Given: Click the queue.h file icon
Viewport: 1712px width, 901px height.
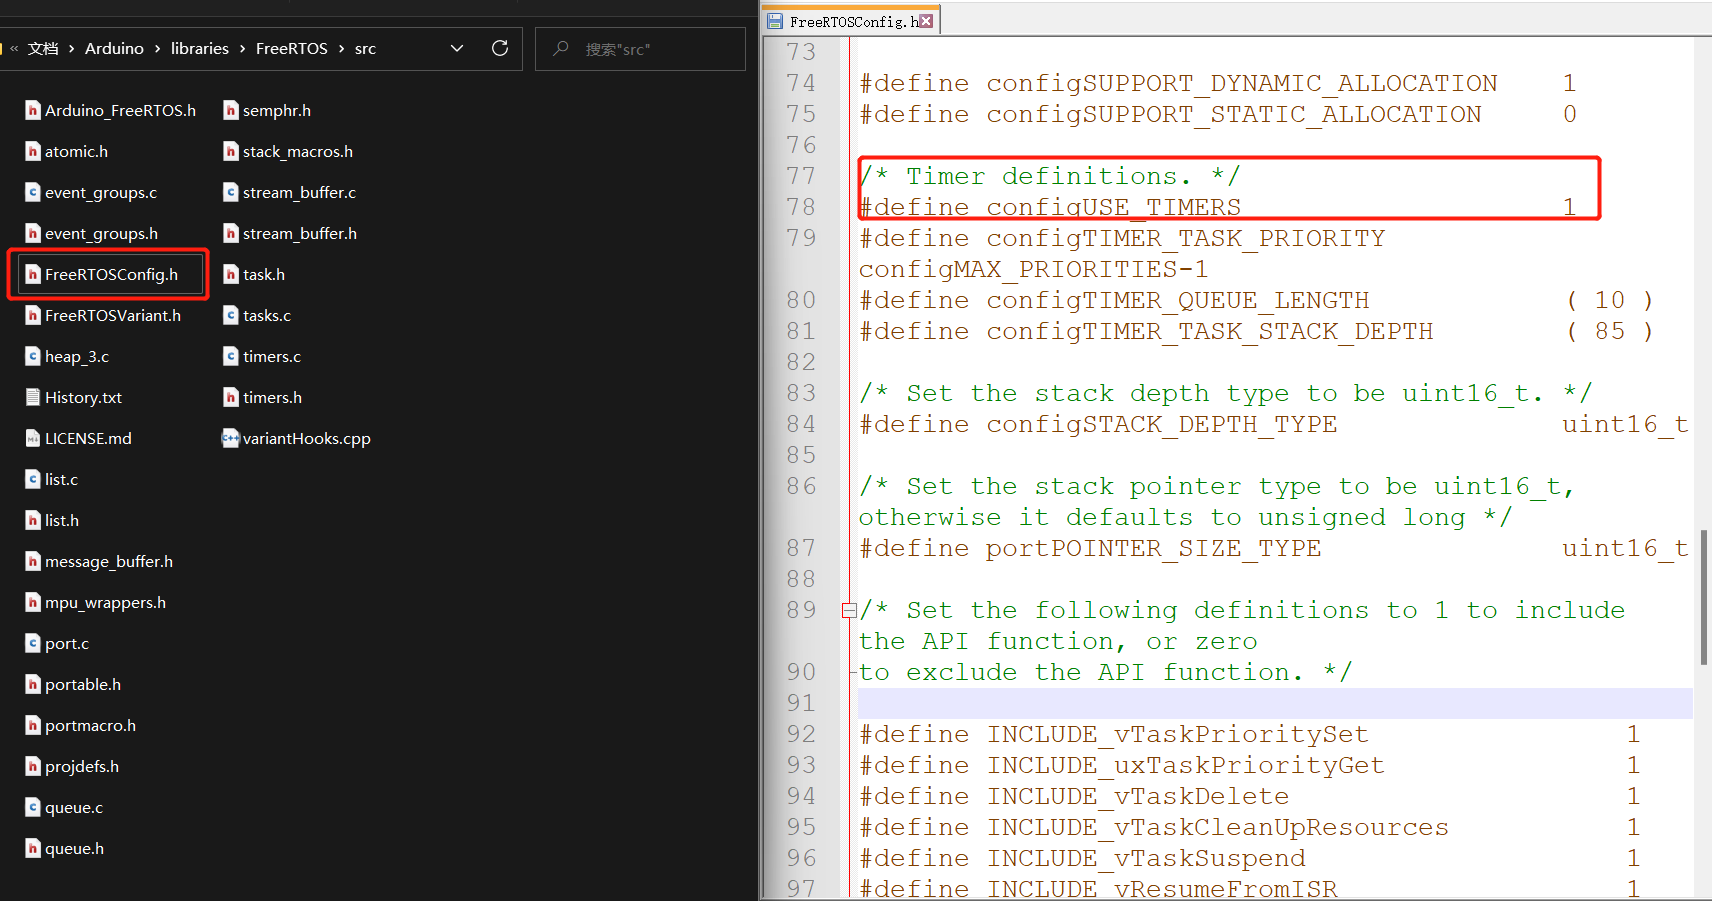Looking at the screenshot, I should [x=33, y=848].
